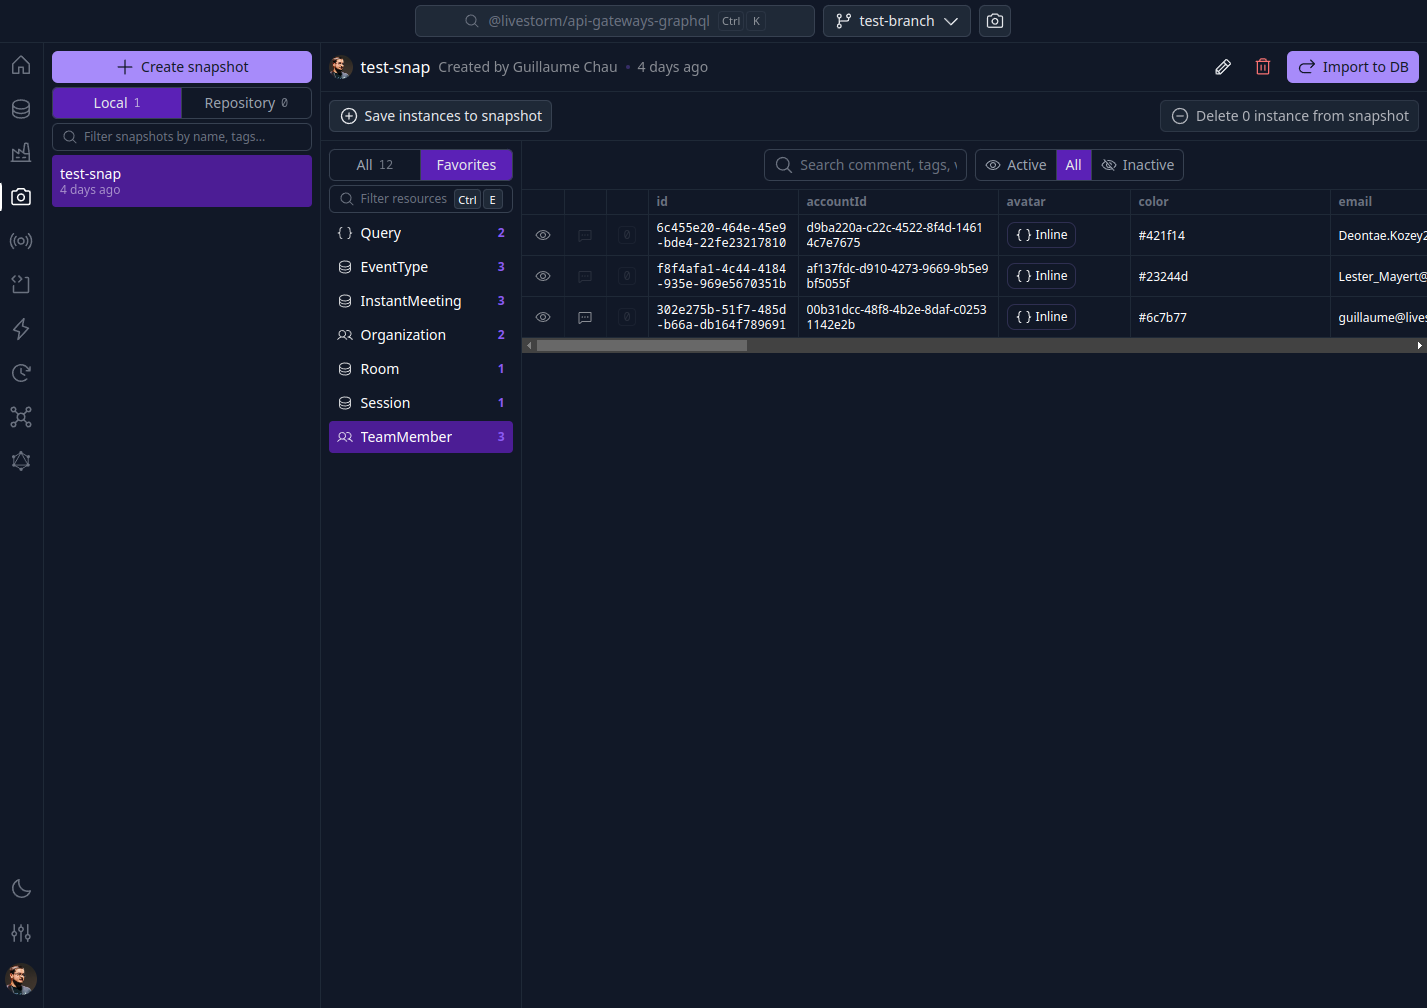The height and width of the screenshot is (1008, 1427).
Task: Open Inline avatar value for #421f14 row
Action: point(1041,235)
